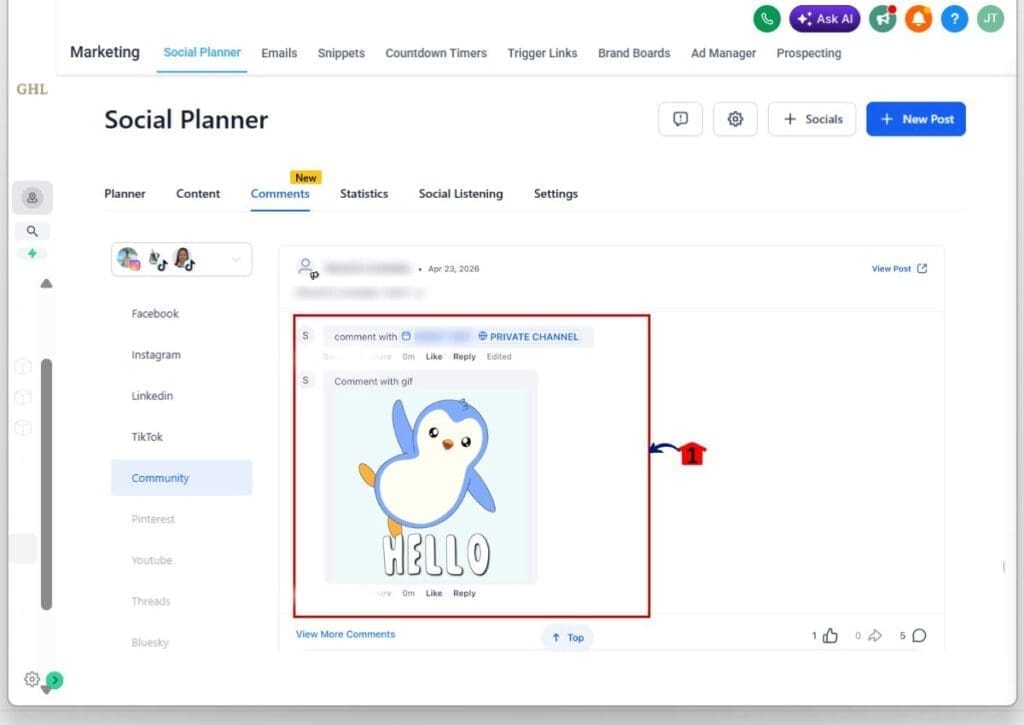Click the thumbs up like icon

(x=830, y=636)
